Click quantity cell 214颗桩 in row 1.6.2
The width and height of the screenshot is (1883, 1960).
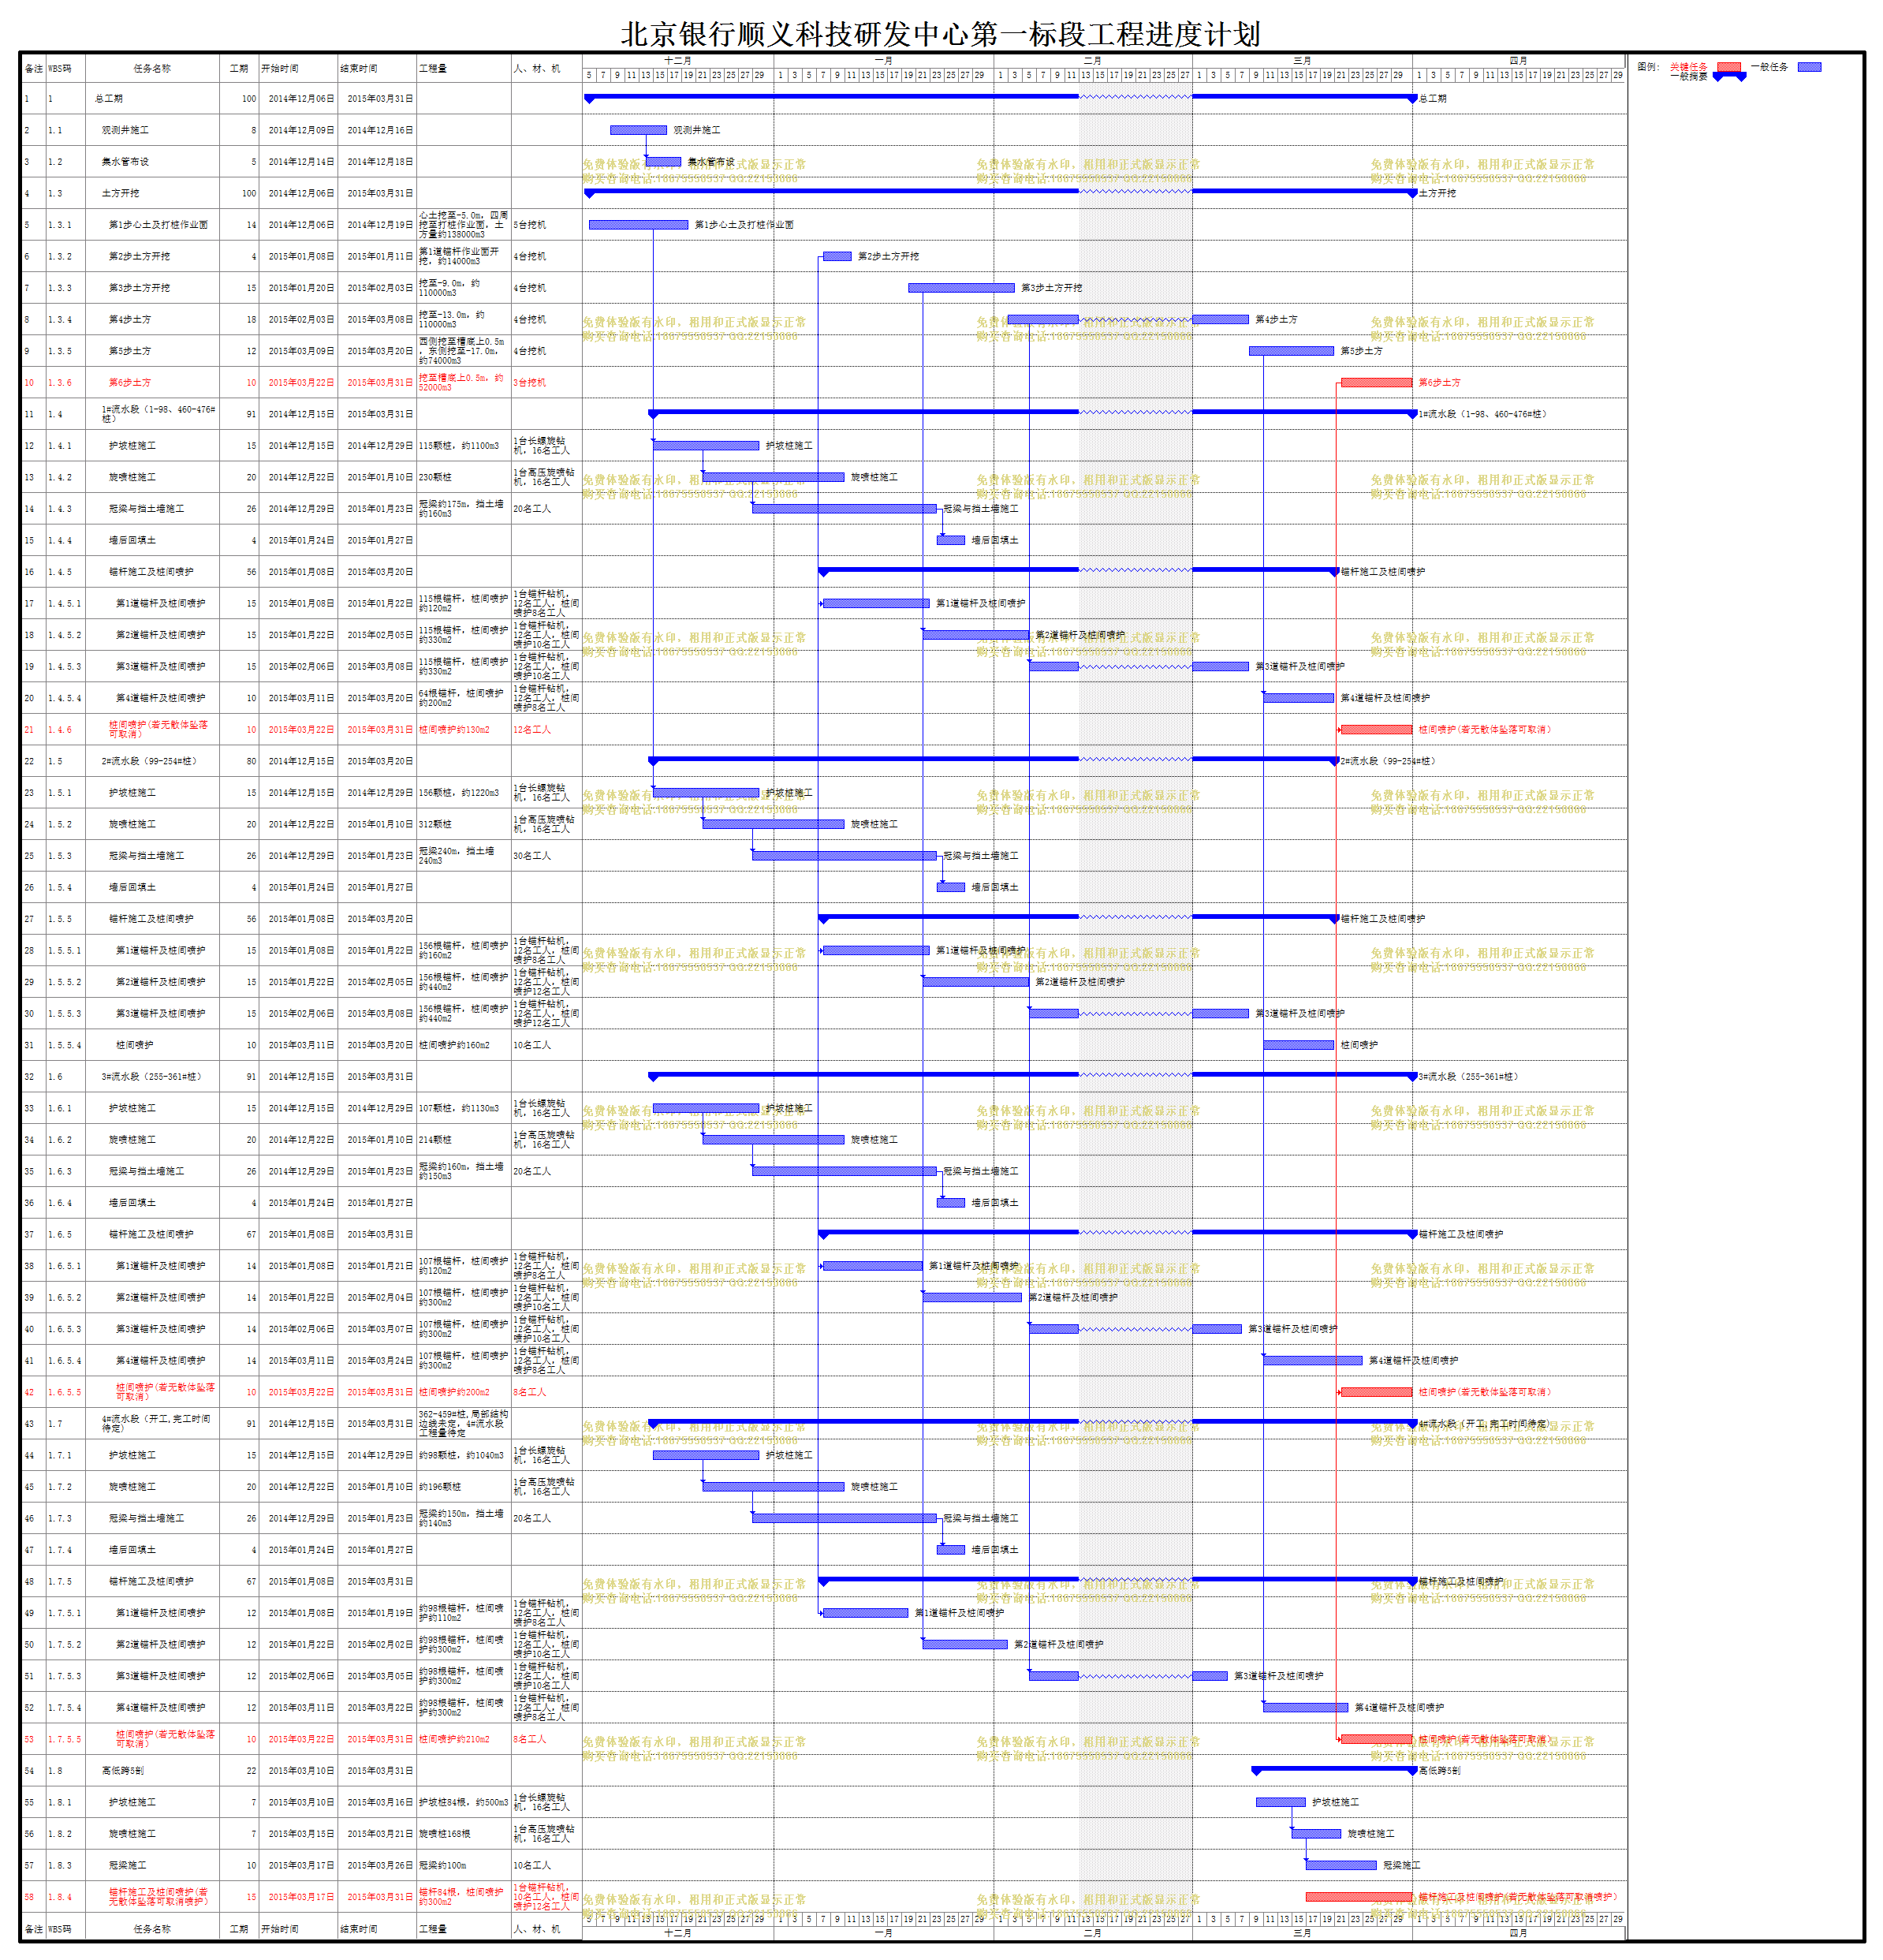click(x=435, y=1140)
